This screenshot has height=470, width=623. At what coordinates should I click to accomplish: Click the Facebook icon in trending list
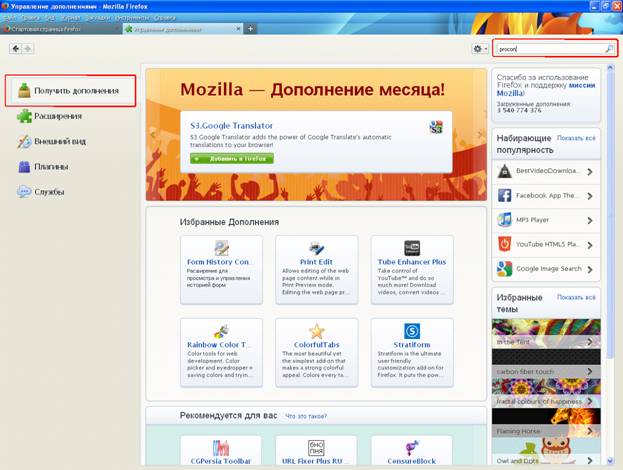coord(505,196)
